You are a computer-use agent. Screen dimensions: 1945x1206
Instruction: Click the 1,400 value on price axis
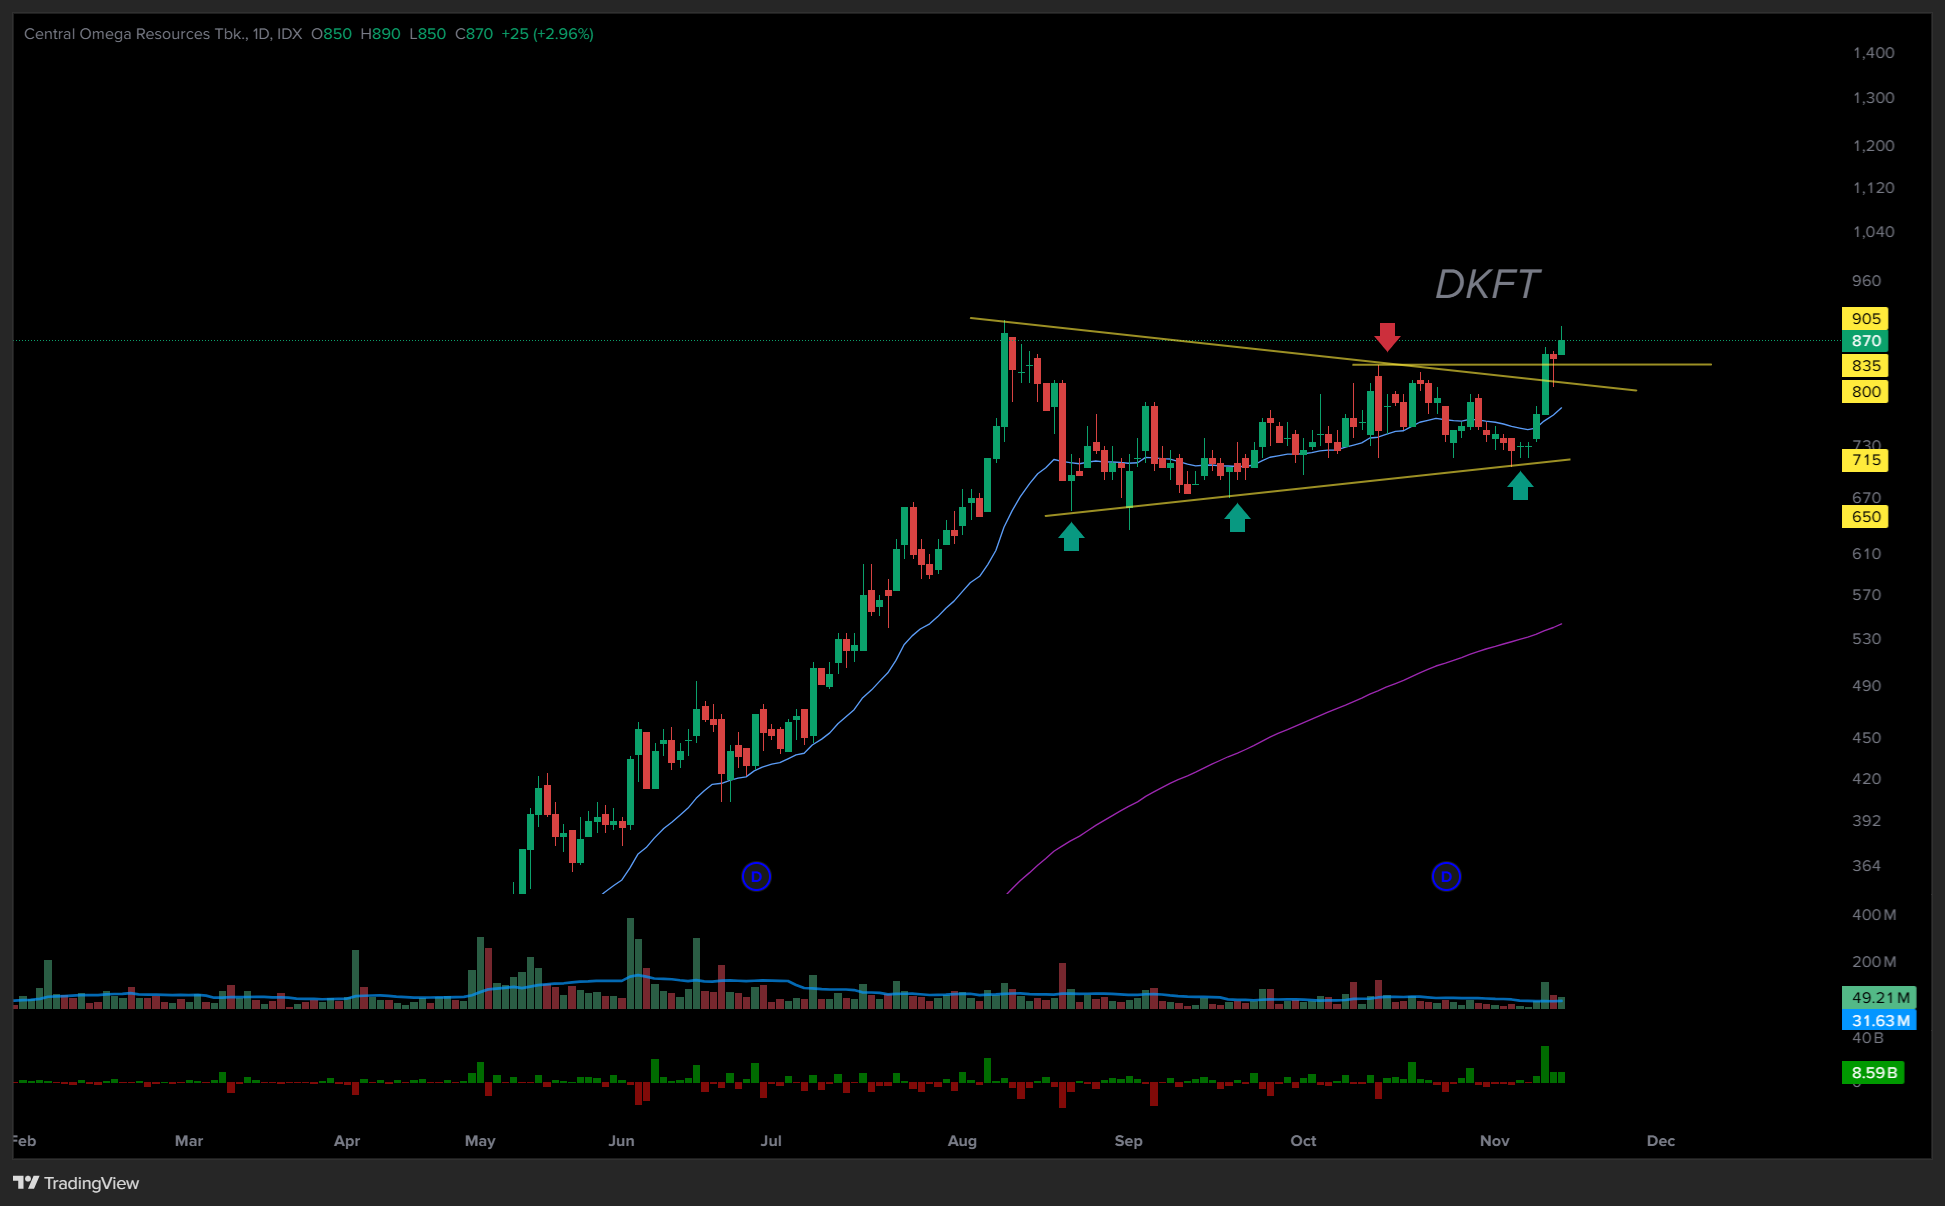pyautogui.click(x=1873, y=53)
